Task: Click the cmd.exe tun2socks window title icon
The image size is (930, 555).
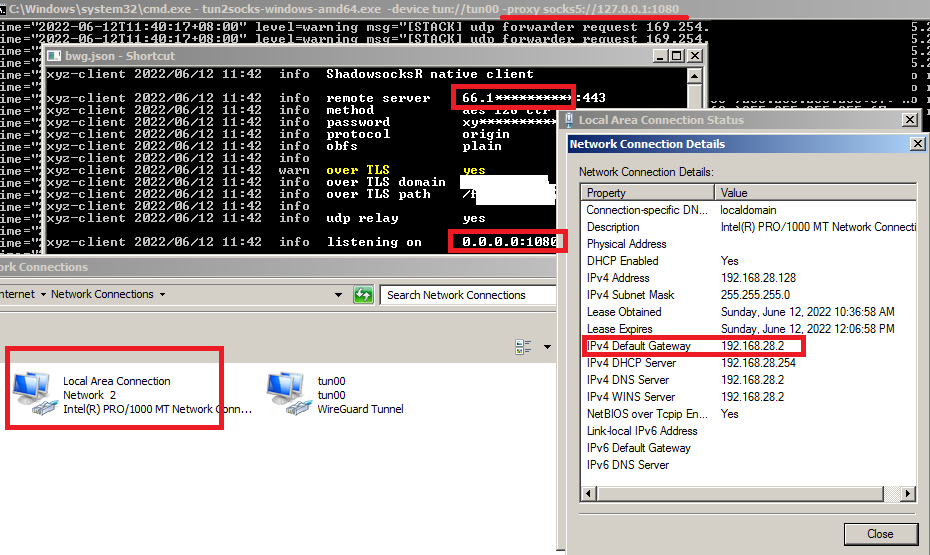Action: [x=3, y=9]
